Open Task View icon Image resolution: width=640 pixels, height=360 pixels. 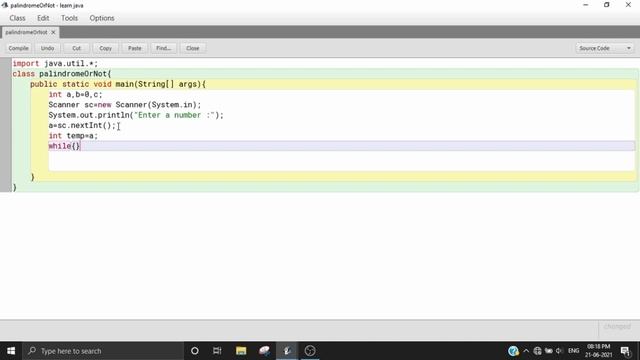tap(217, 351)
